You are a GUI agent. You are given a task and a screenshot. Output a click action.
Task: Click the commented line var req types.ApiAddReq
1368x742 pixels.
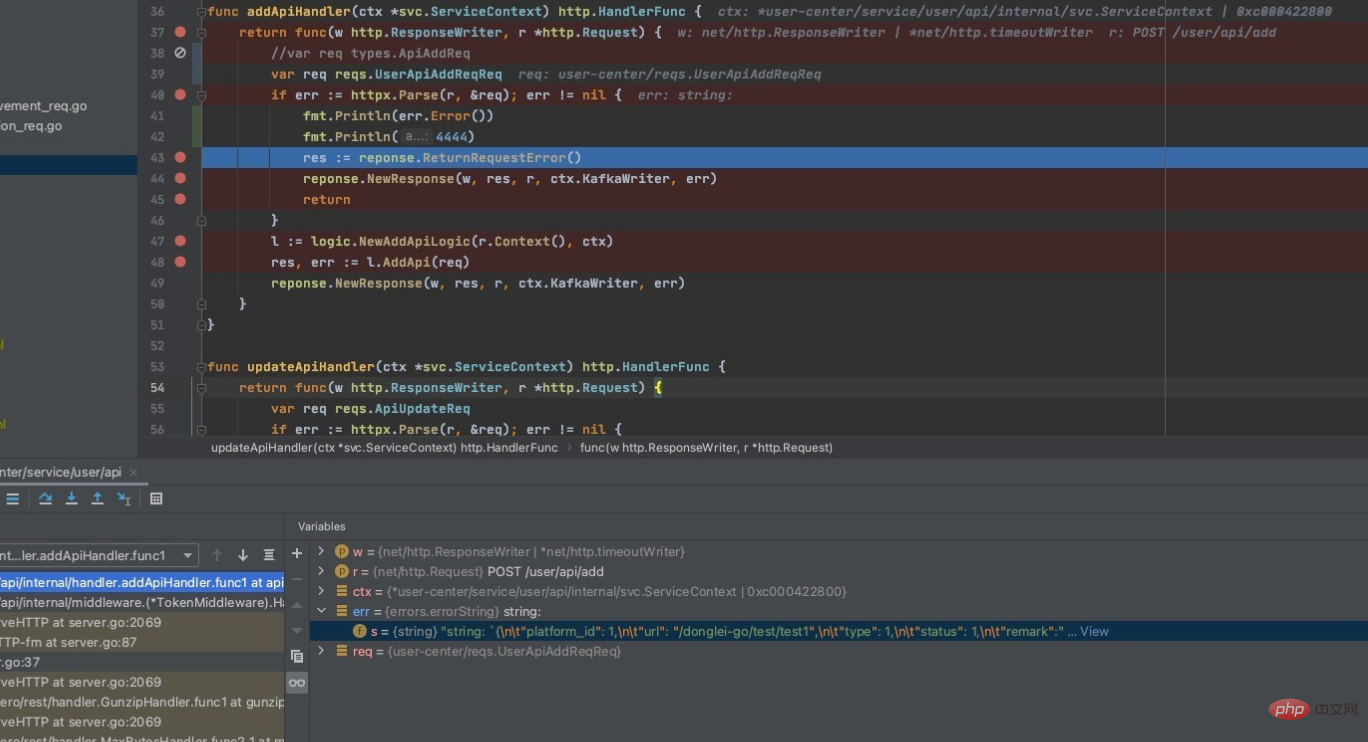370,53
